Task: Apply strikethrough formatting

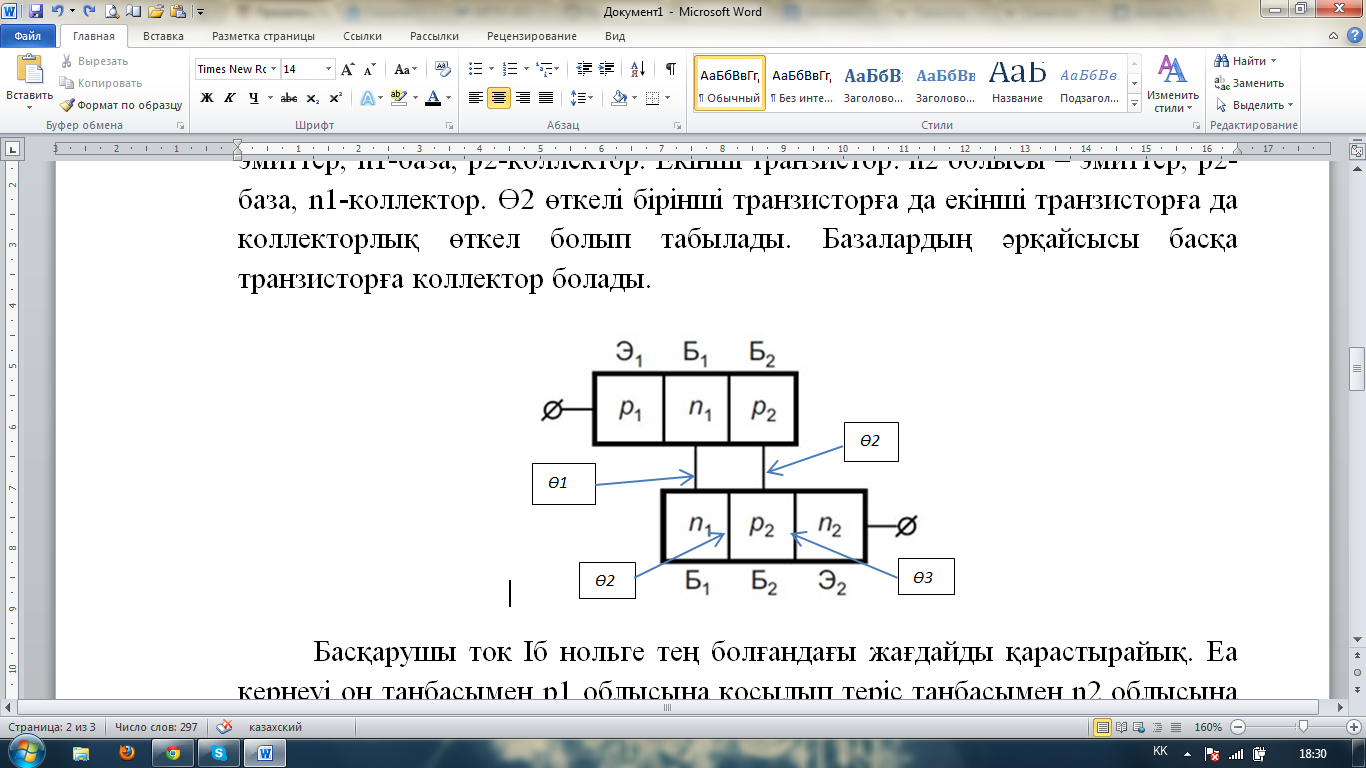Action: 289,98
